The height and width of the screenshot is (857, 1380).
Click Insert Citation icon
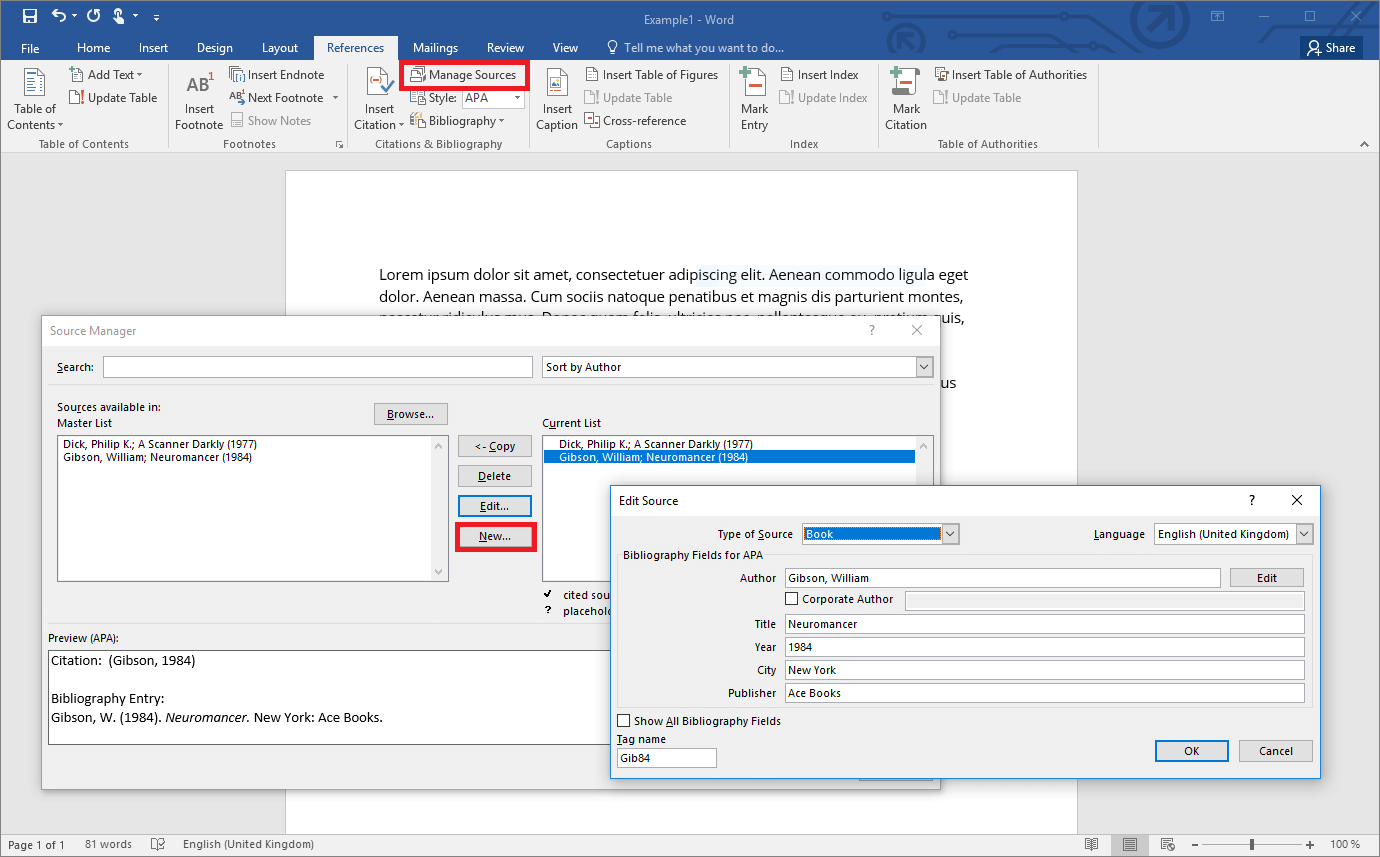tap(379, 83)
